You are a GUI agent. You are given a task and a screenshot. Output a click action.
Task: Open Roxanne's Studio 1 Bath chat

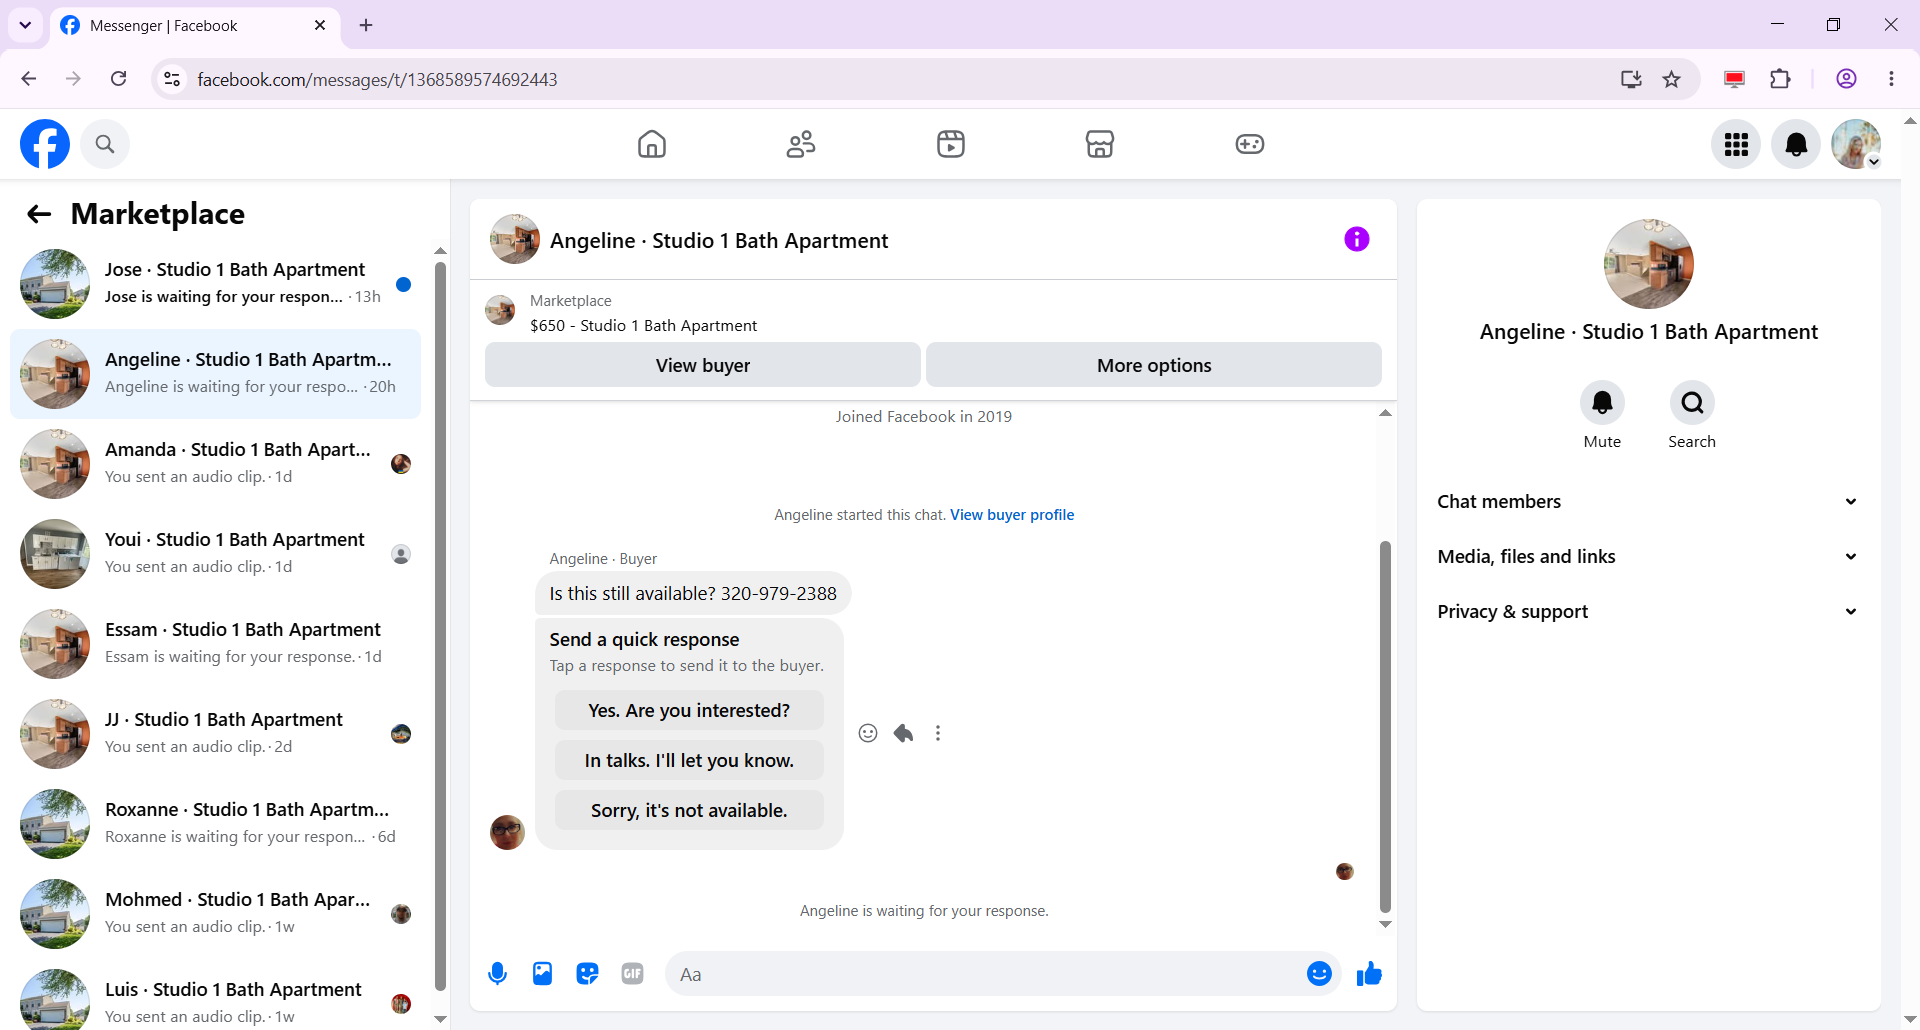pyautogui.click(x=215, y=824)
